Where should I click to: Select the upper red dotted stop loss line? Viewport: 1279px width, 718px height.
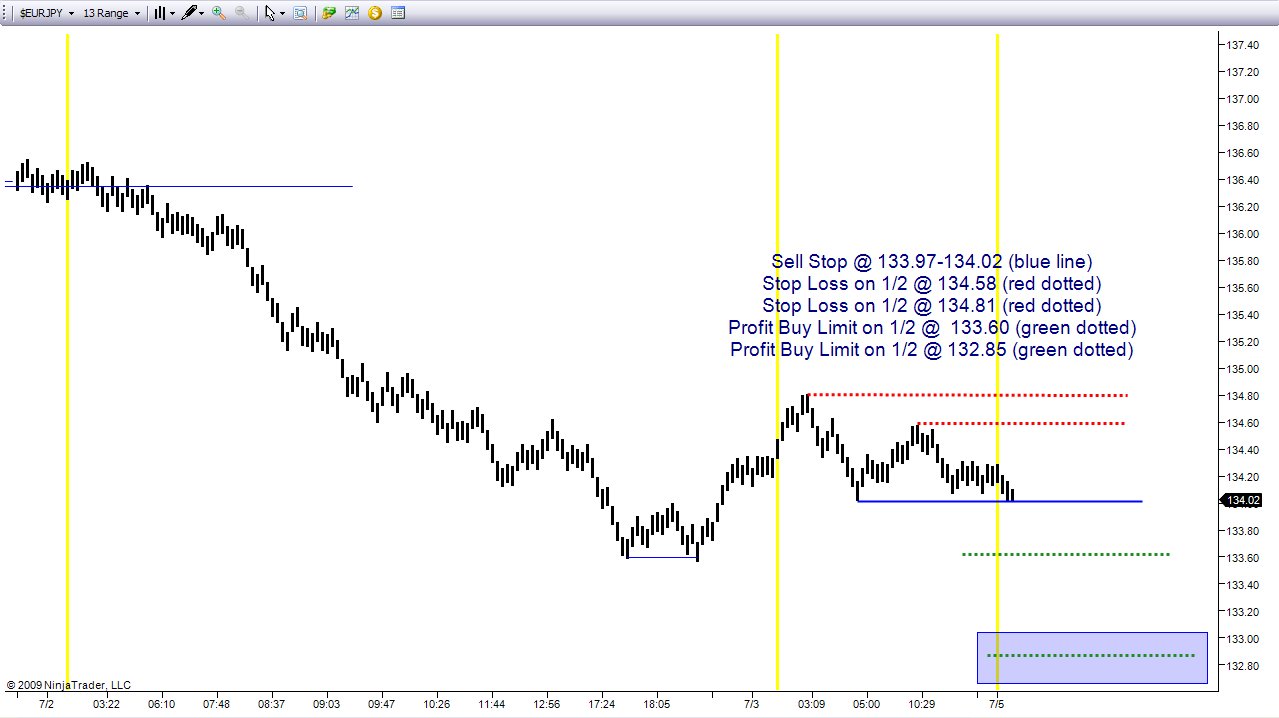point(967,395)
